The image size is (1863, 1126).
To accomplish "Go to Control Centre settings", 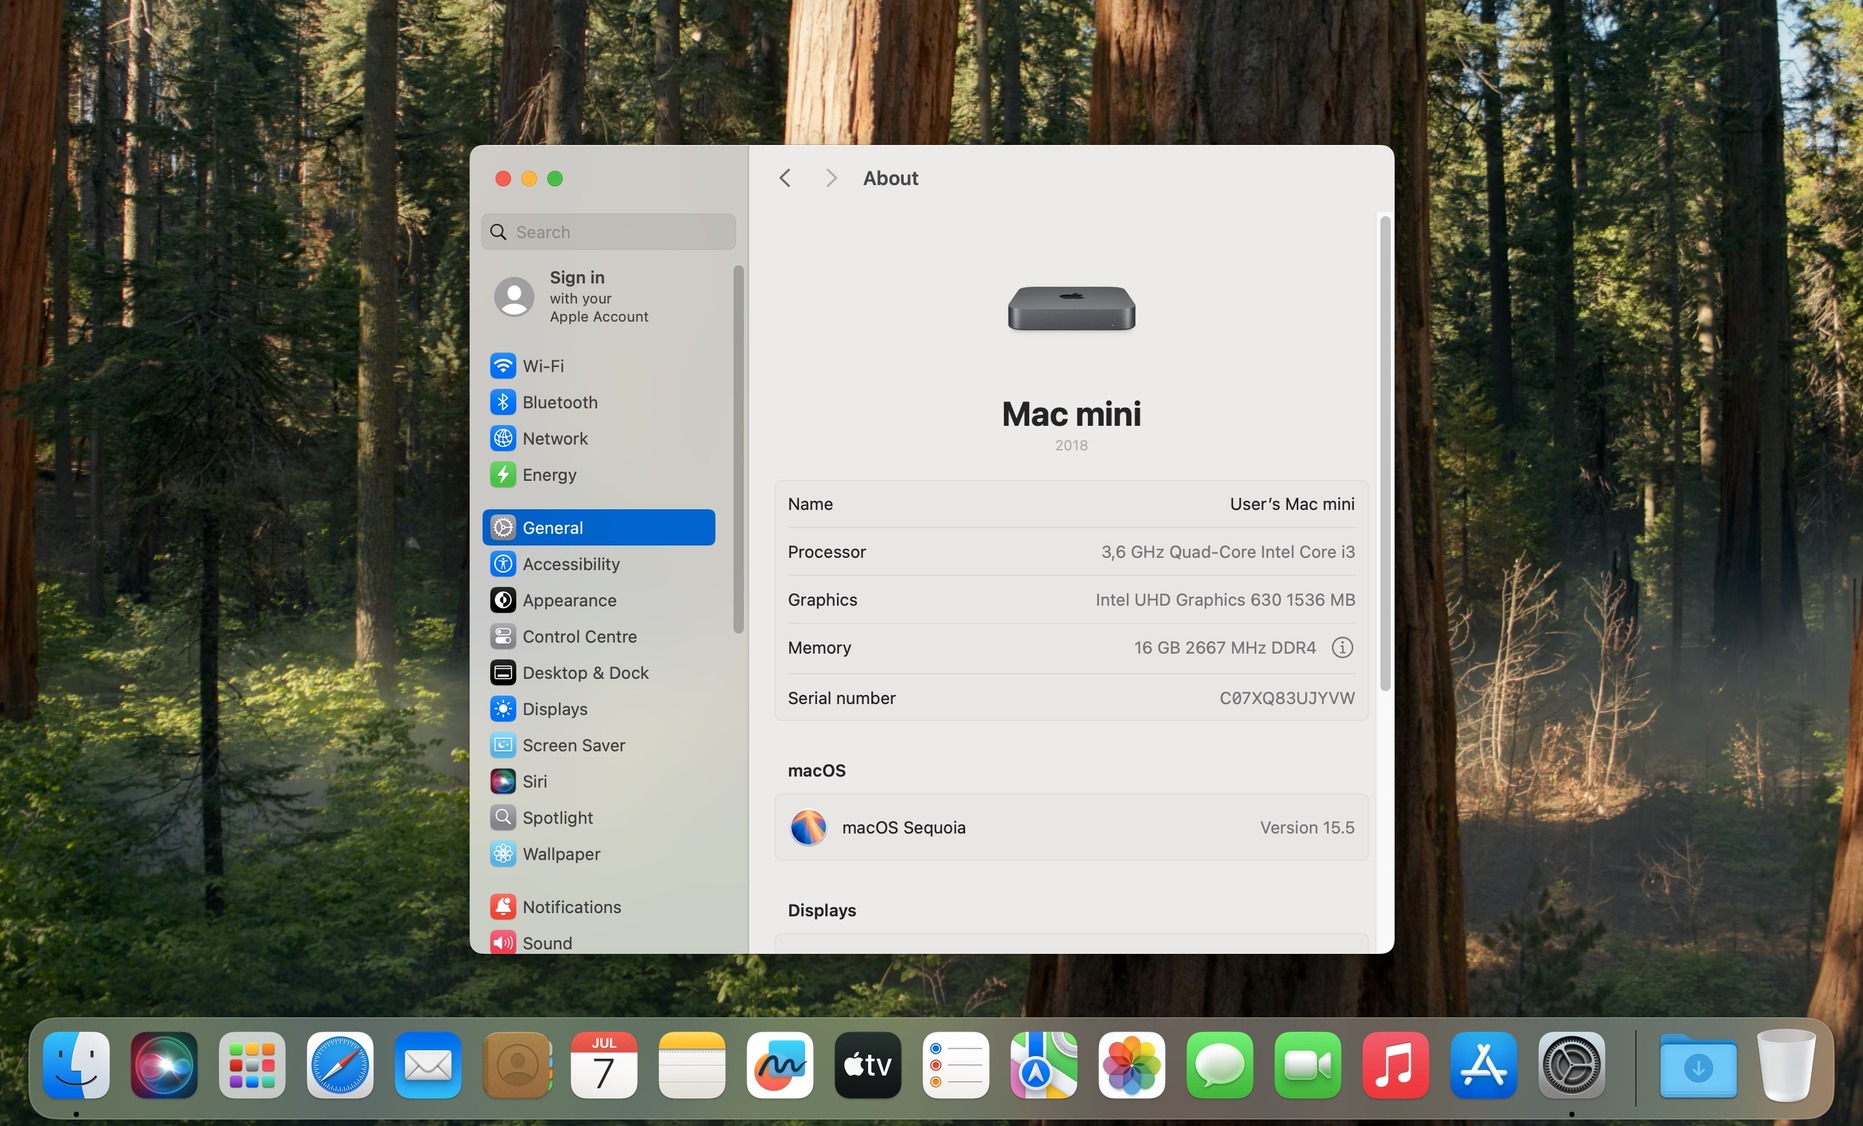I will point(598,637).
